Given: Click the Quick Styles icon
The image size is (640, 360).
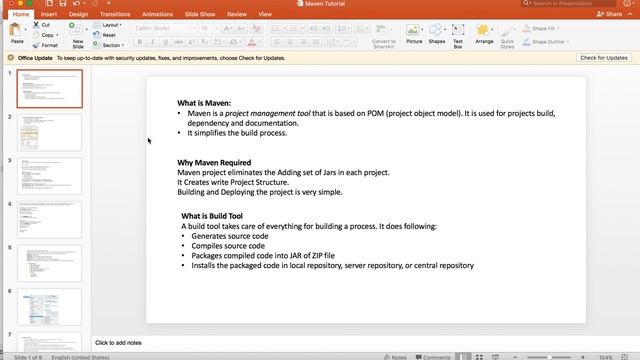Looking at the screenshot, I should pyautogui.click(x=507, y=31).
